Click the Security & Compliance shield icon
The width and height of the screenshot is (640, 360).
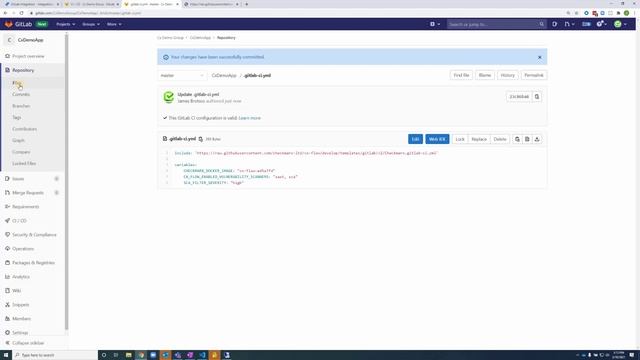[7, 235]
